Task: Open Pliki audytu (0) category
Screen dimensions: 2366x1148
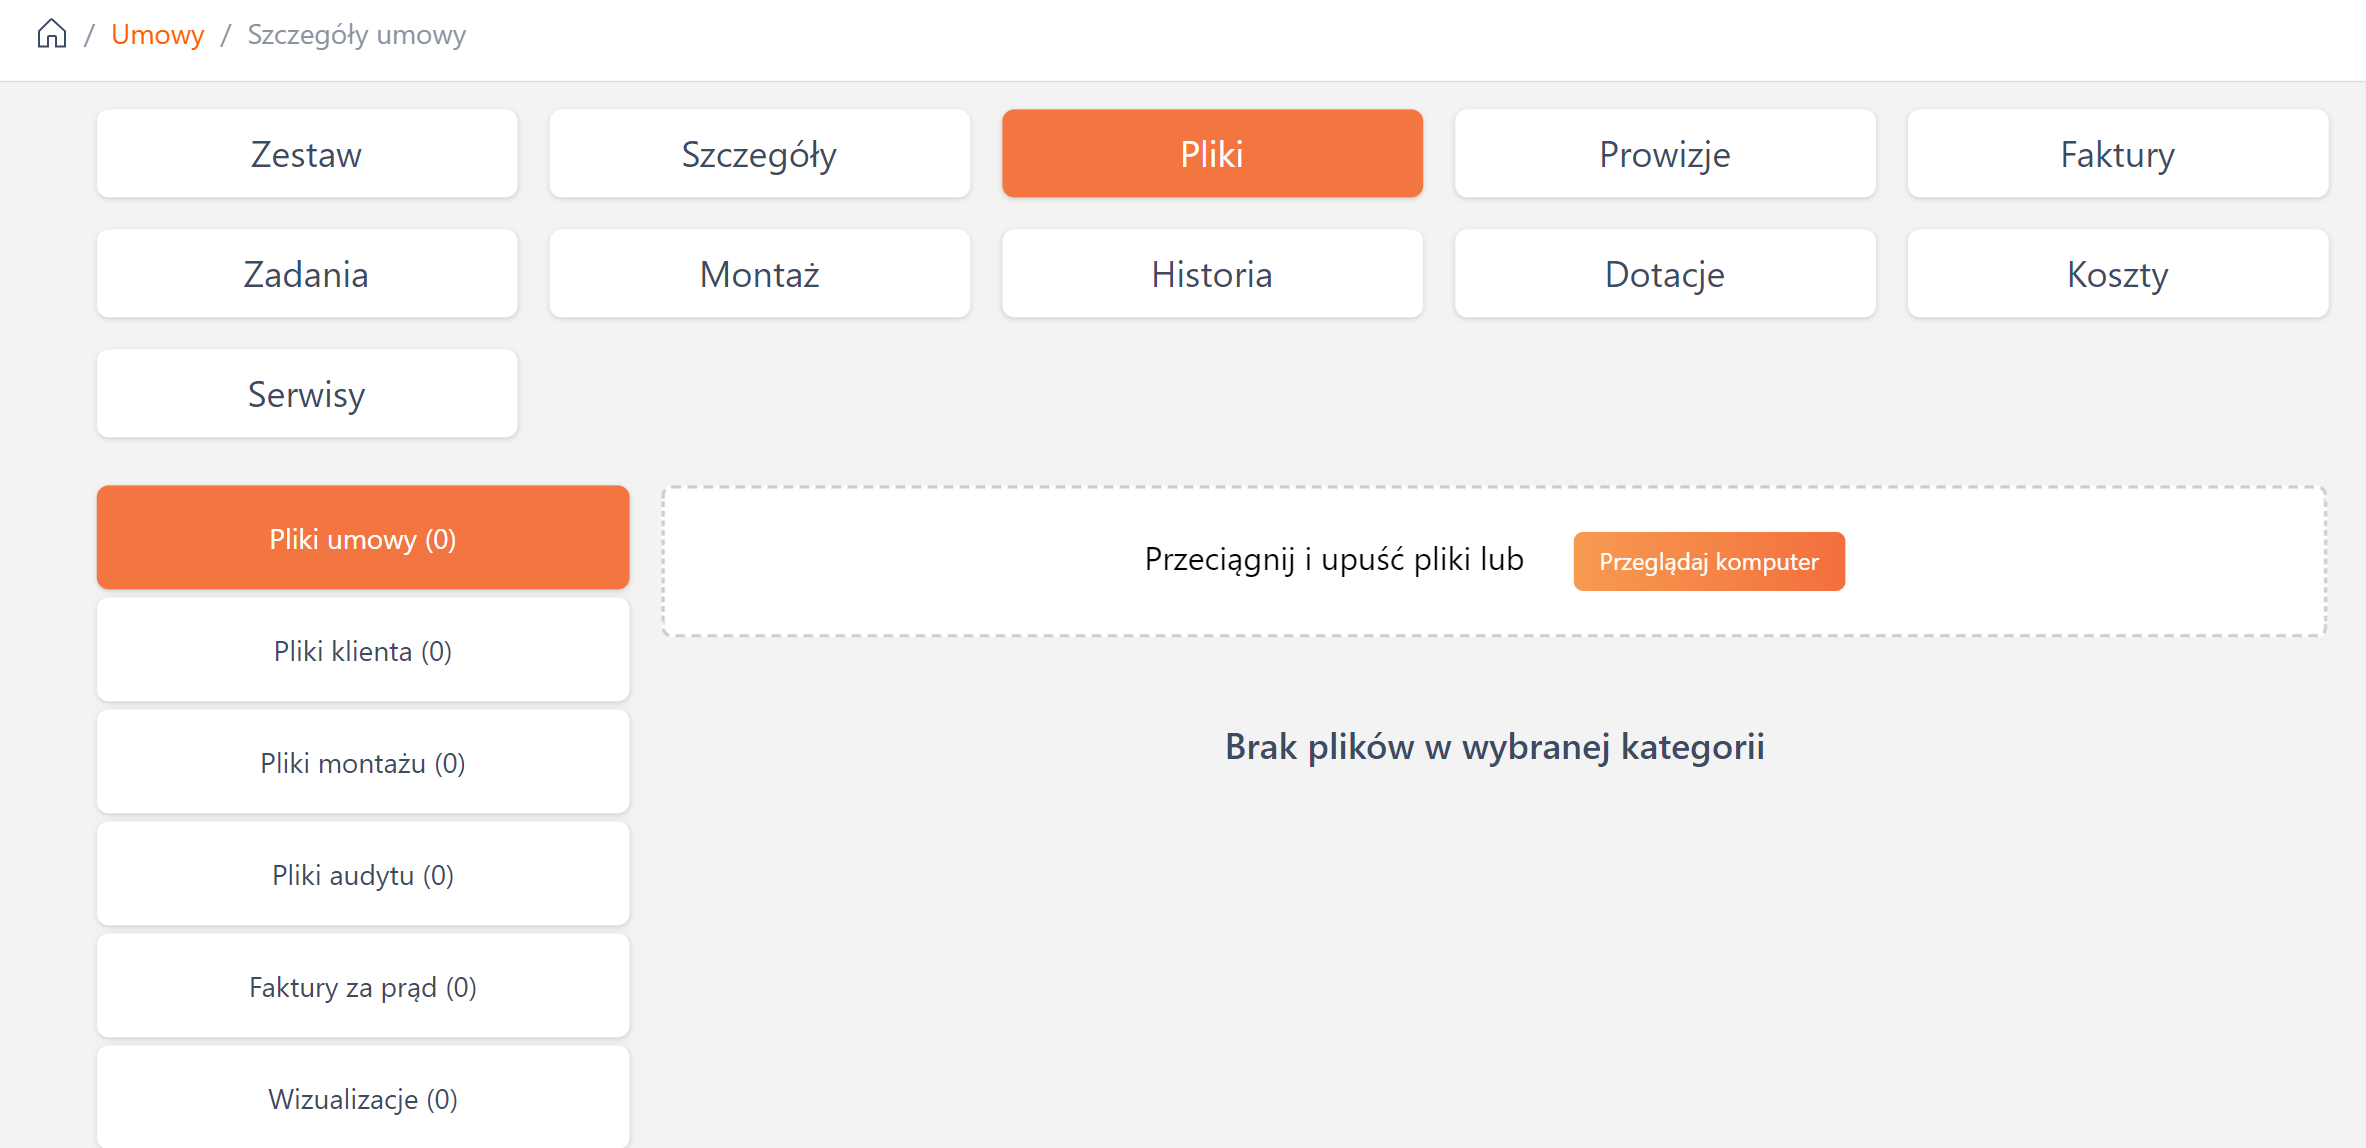Action: pos(363,875)
